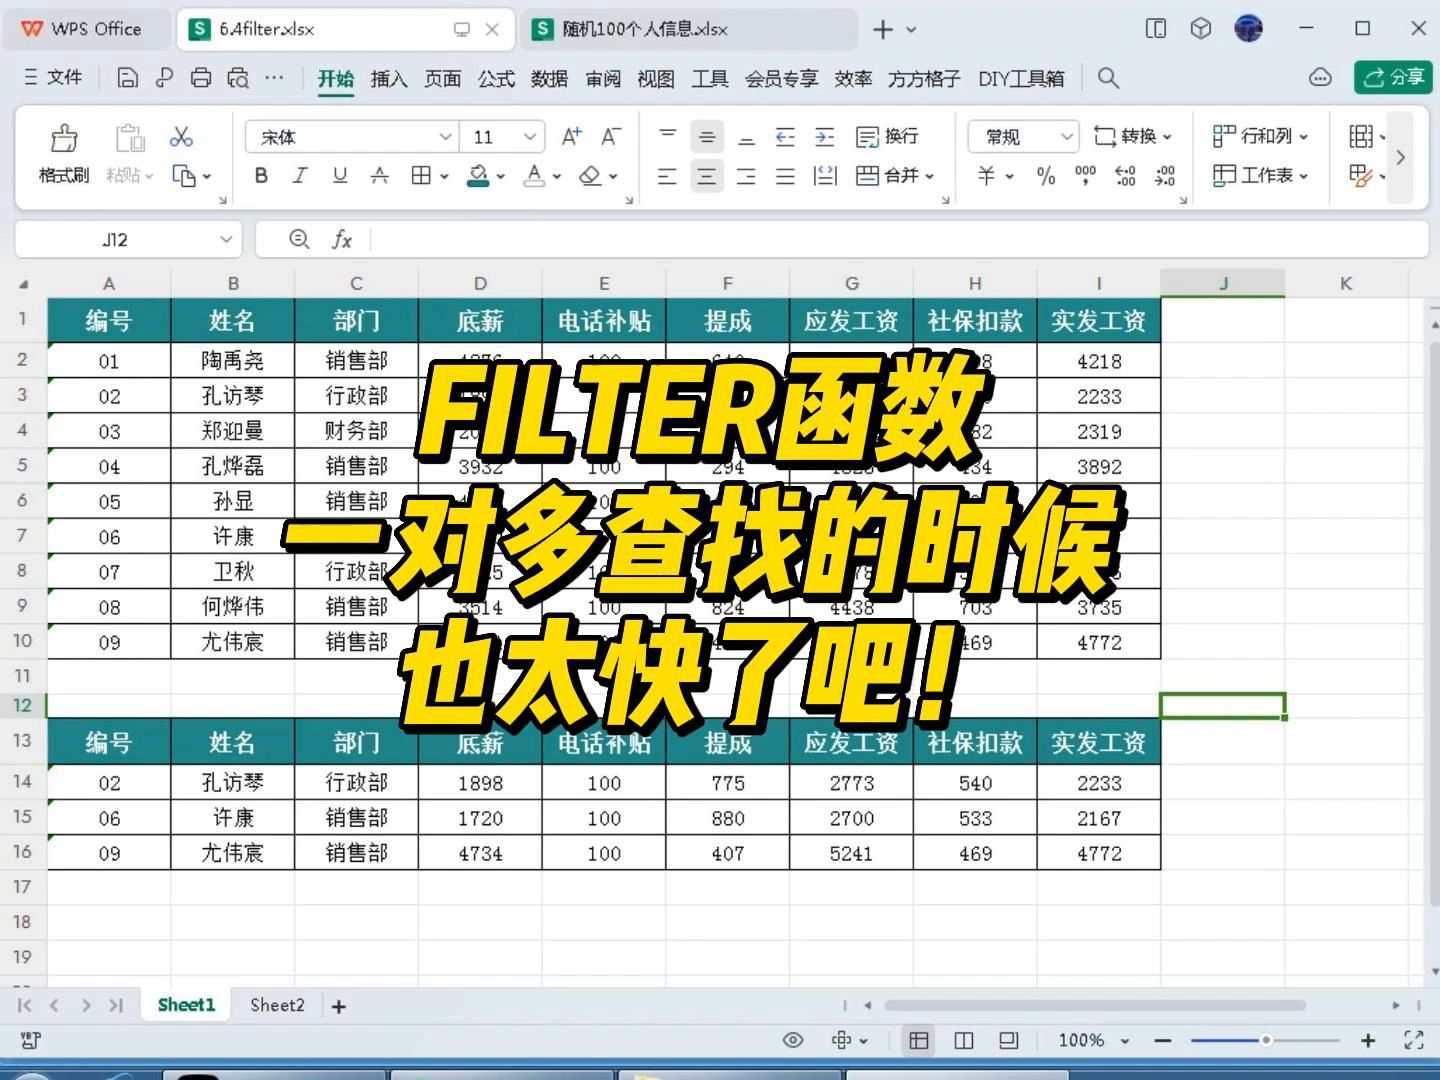The height and width of the screenshot is (1080, 1440).
Task: Toggle bold formatting
Action: coord(260,176)
